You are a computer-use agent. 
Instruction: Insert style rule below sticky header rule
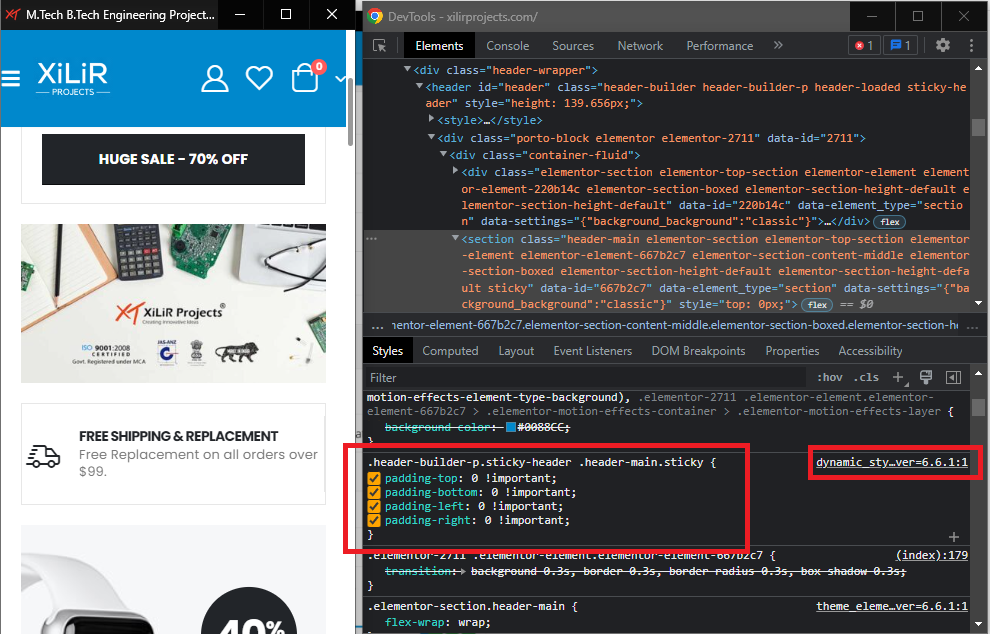pyautogui.click(x=953, y=537)
